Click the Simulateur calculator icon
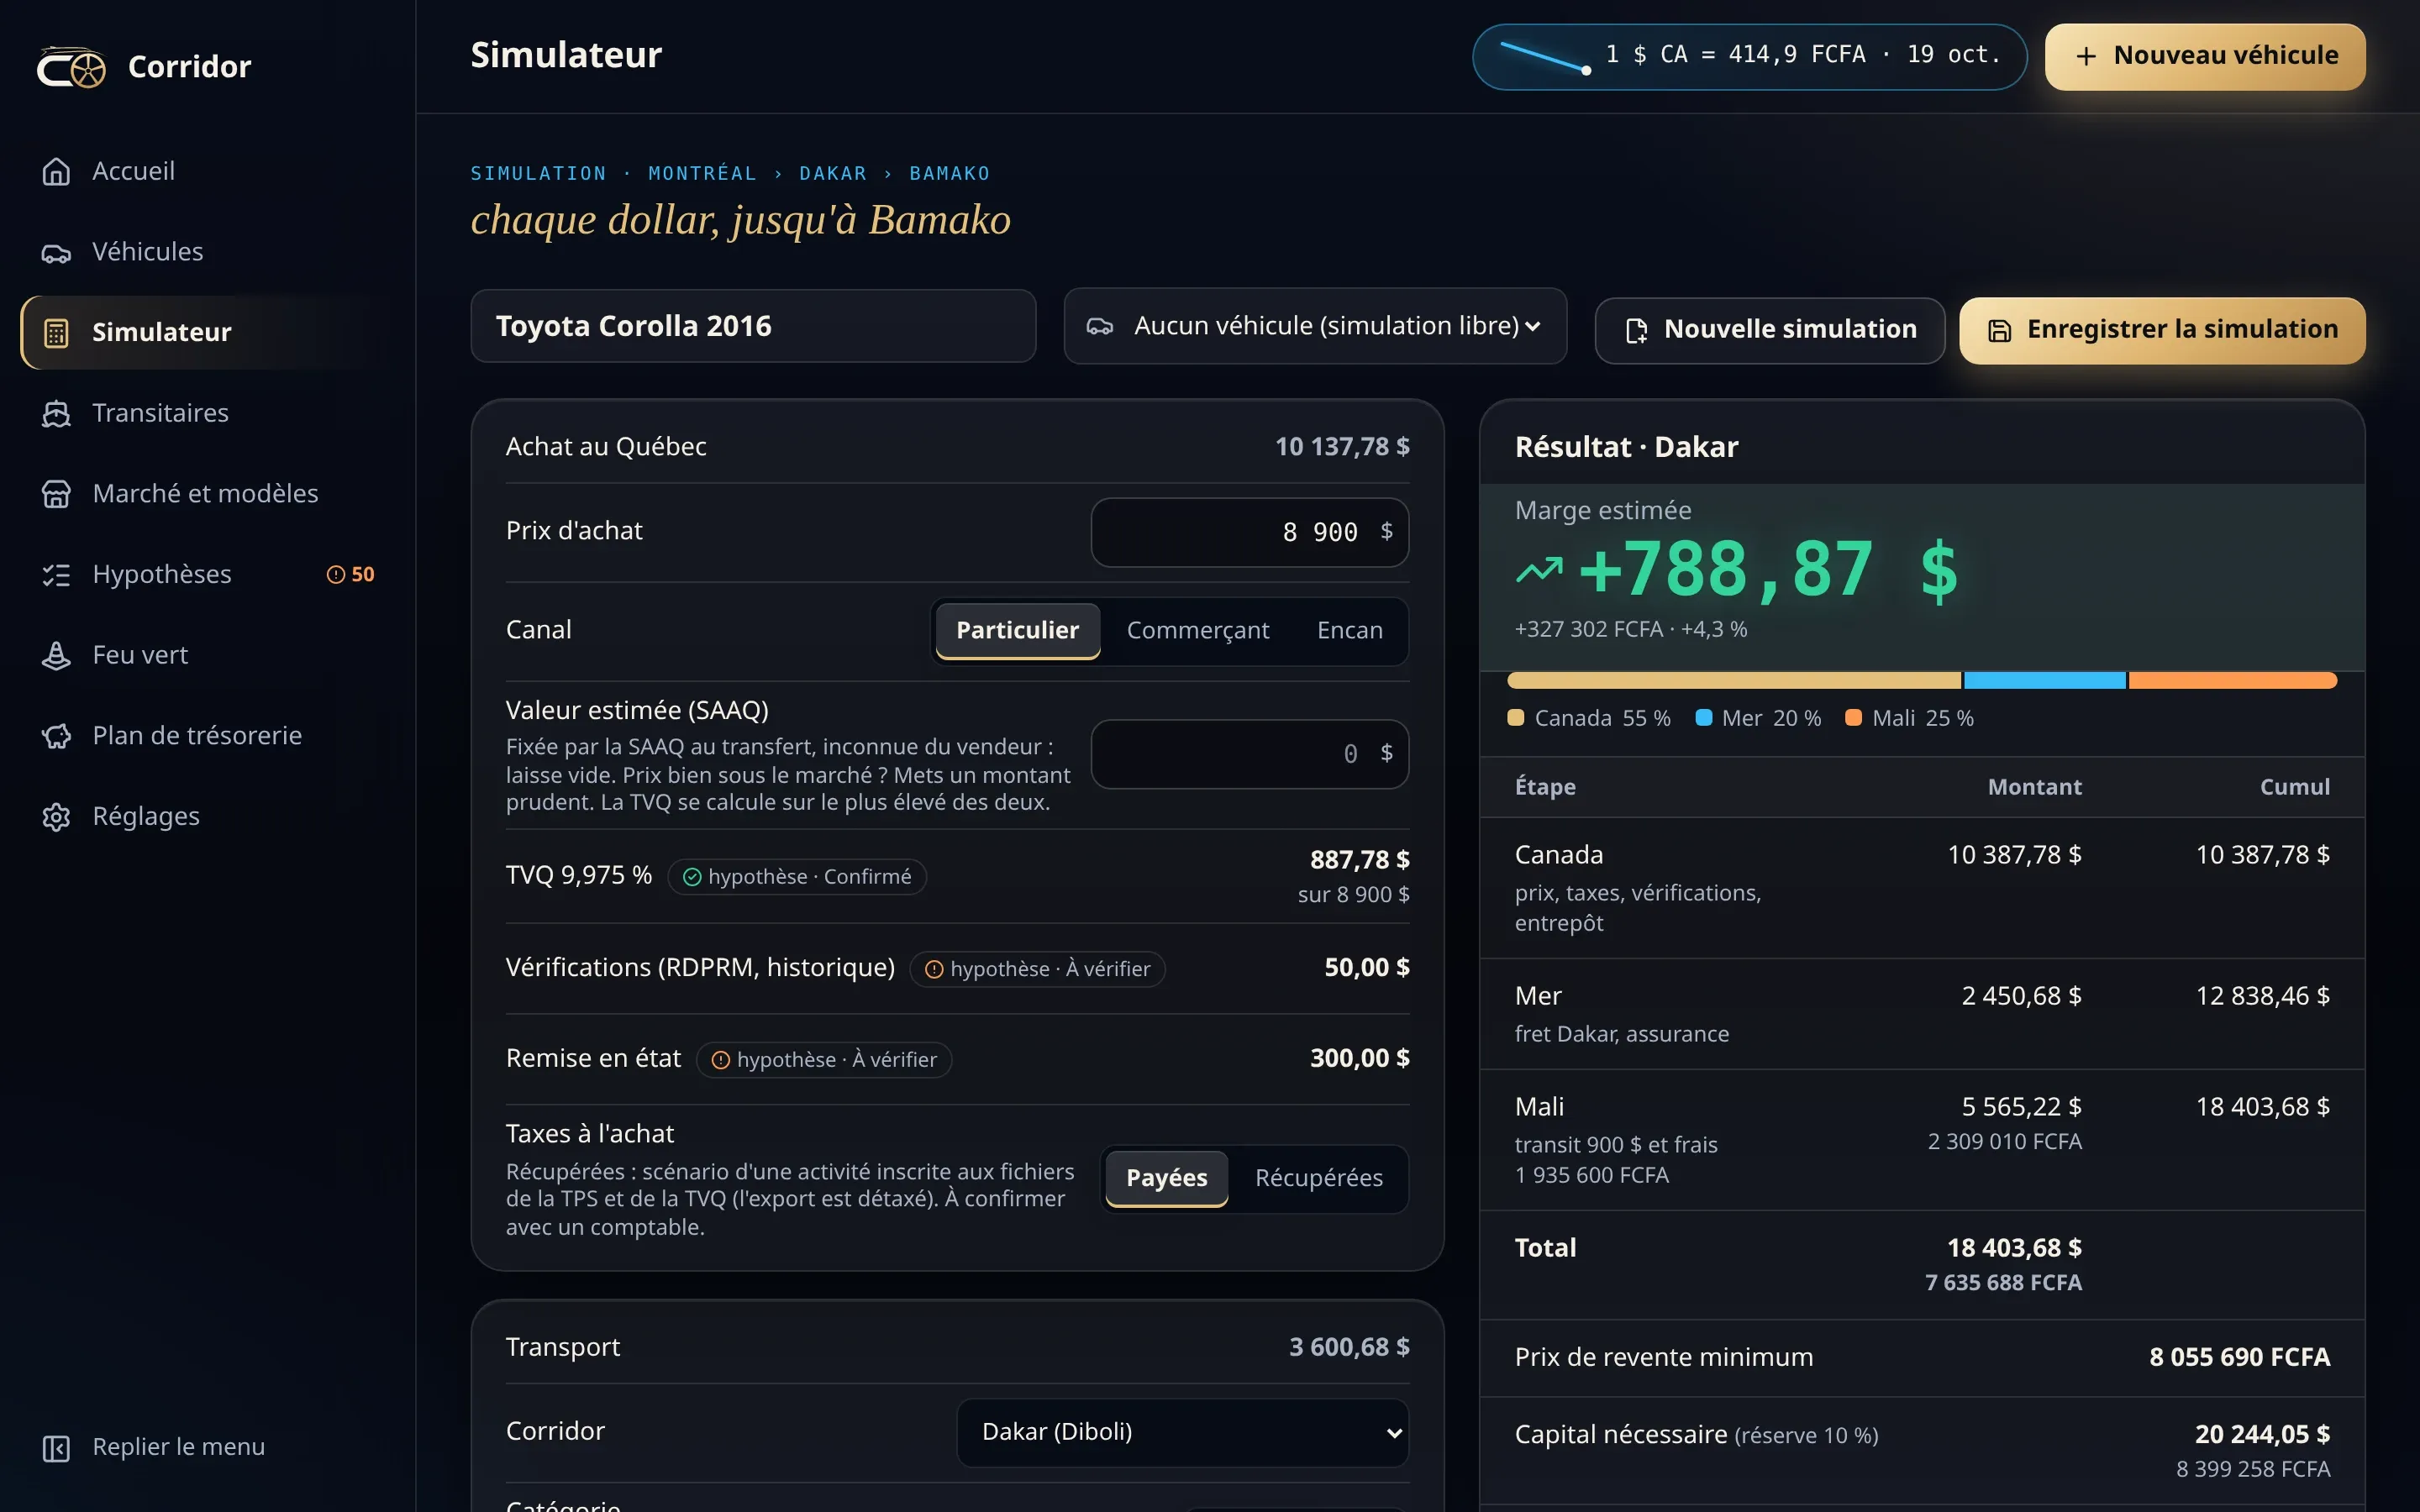Viewport: 2420px width, 1512px height. [x=56, y=333]
